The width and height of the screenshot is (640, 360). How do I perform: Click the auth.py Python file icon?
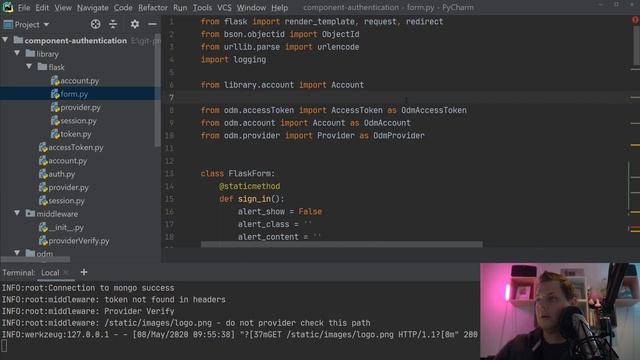43,174
